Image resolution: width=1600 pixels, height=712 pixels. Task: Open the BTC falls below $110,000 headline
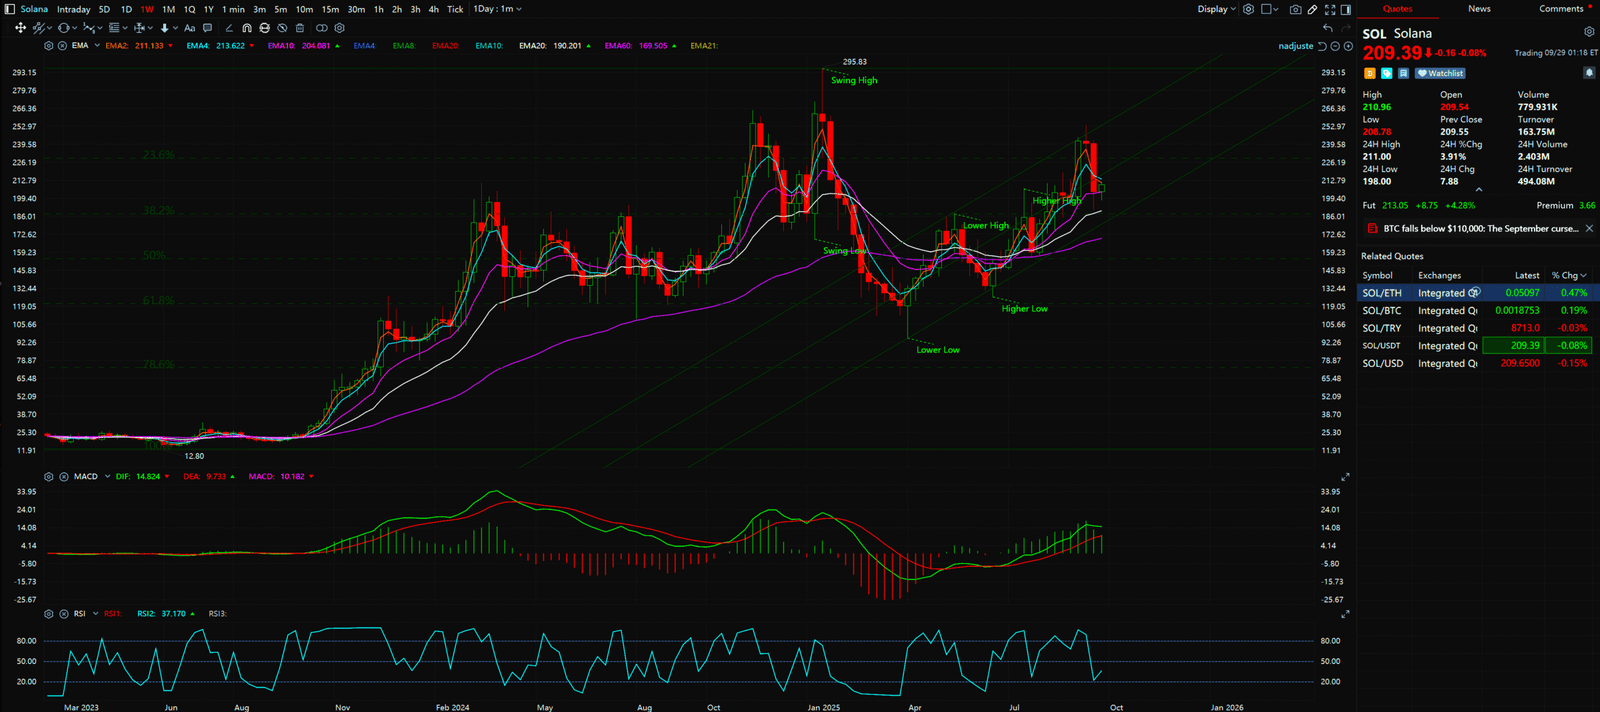click(x=1480, y=229)
